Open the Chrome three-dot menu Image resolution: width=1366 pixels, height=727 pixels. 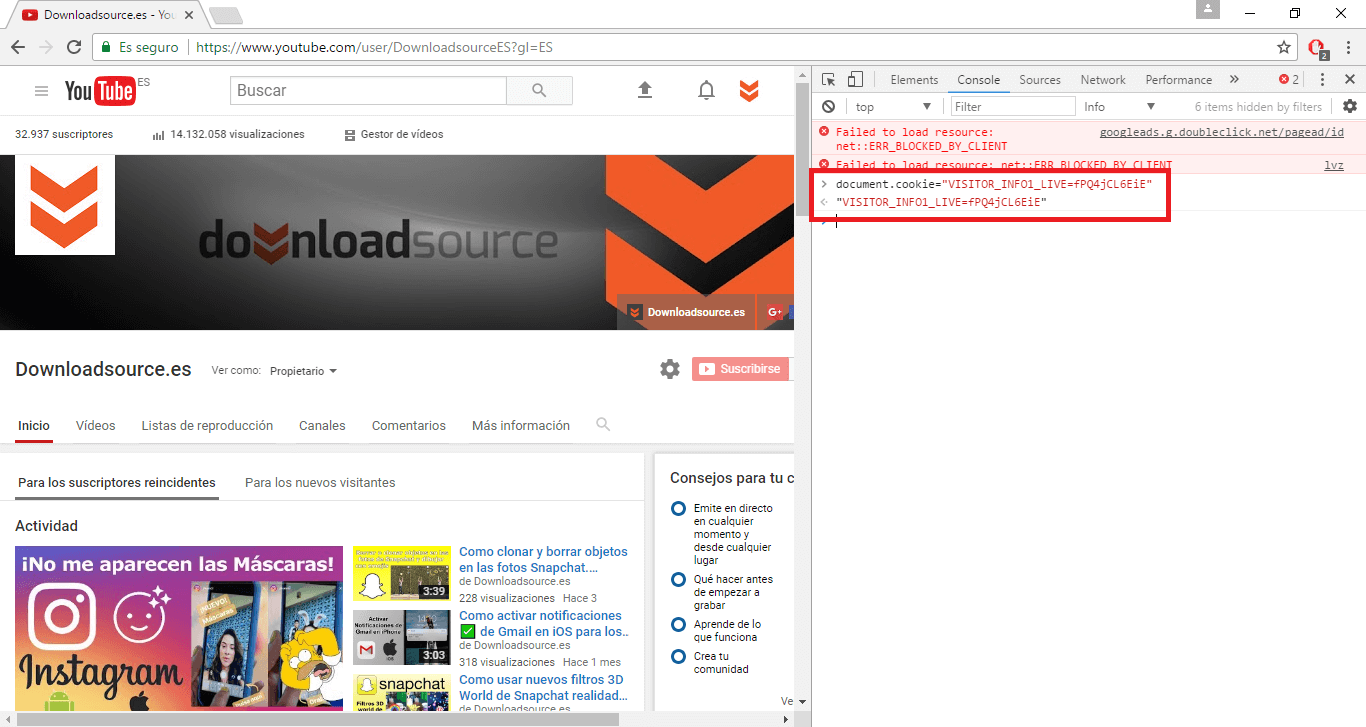pos(1347,47)
